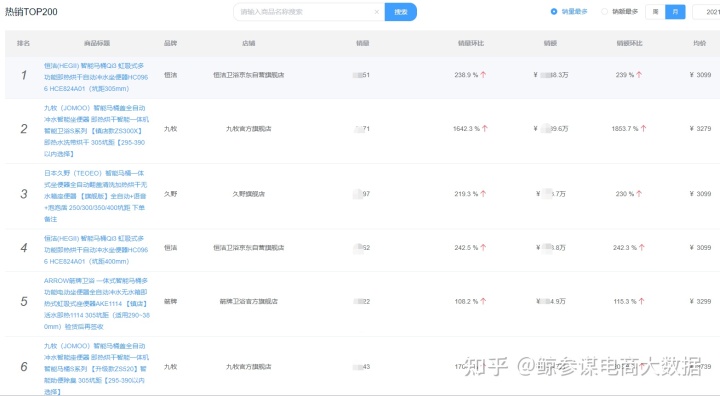The image size is (720, 396).
Task: Click the 销量环比 column header
Action: (471, 43)
